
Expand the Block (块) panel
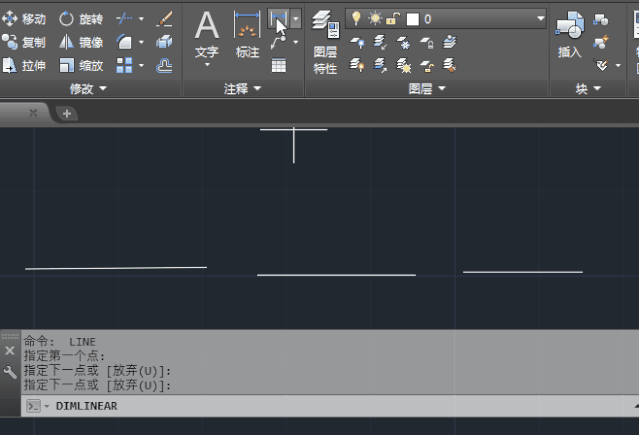click(x=588, y=88)
